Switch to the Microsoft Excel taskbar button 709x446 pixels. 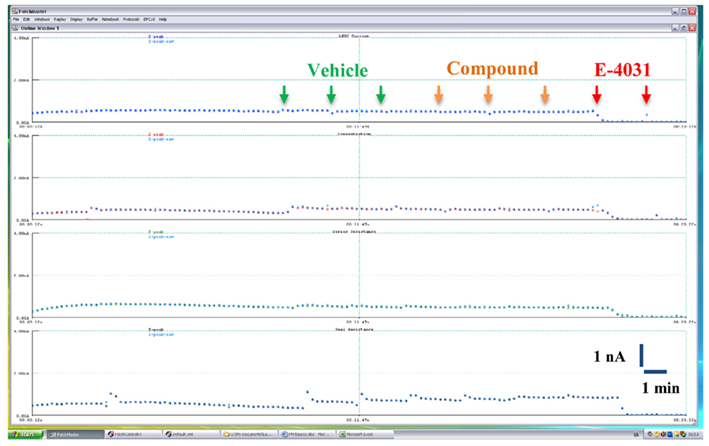[x=365, y=434]
